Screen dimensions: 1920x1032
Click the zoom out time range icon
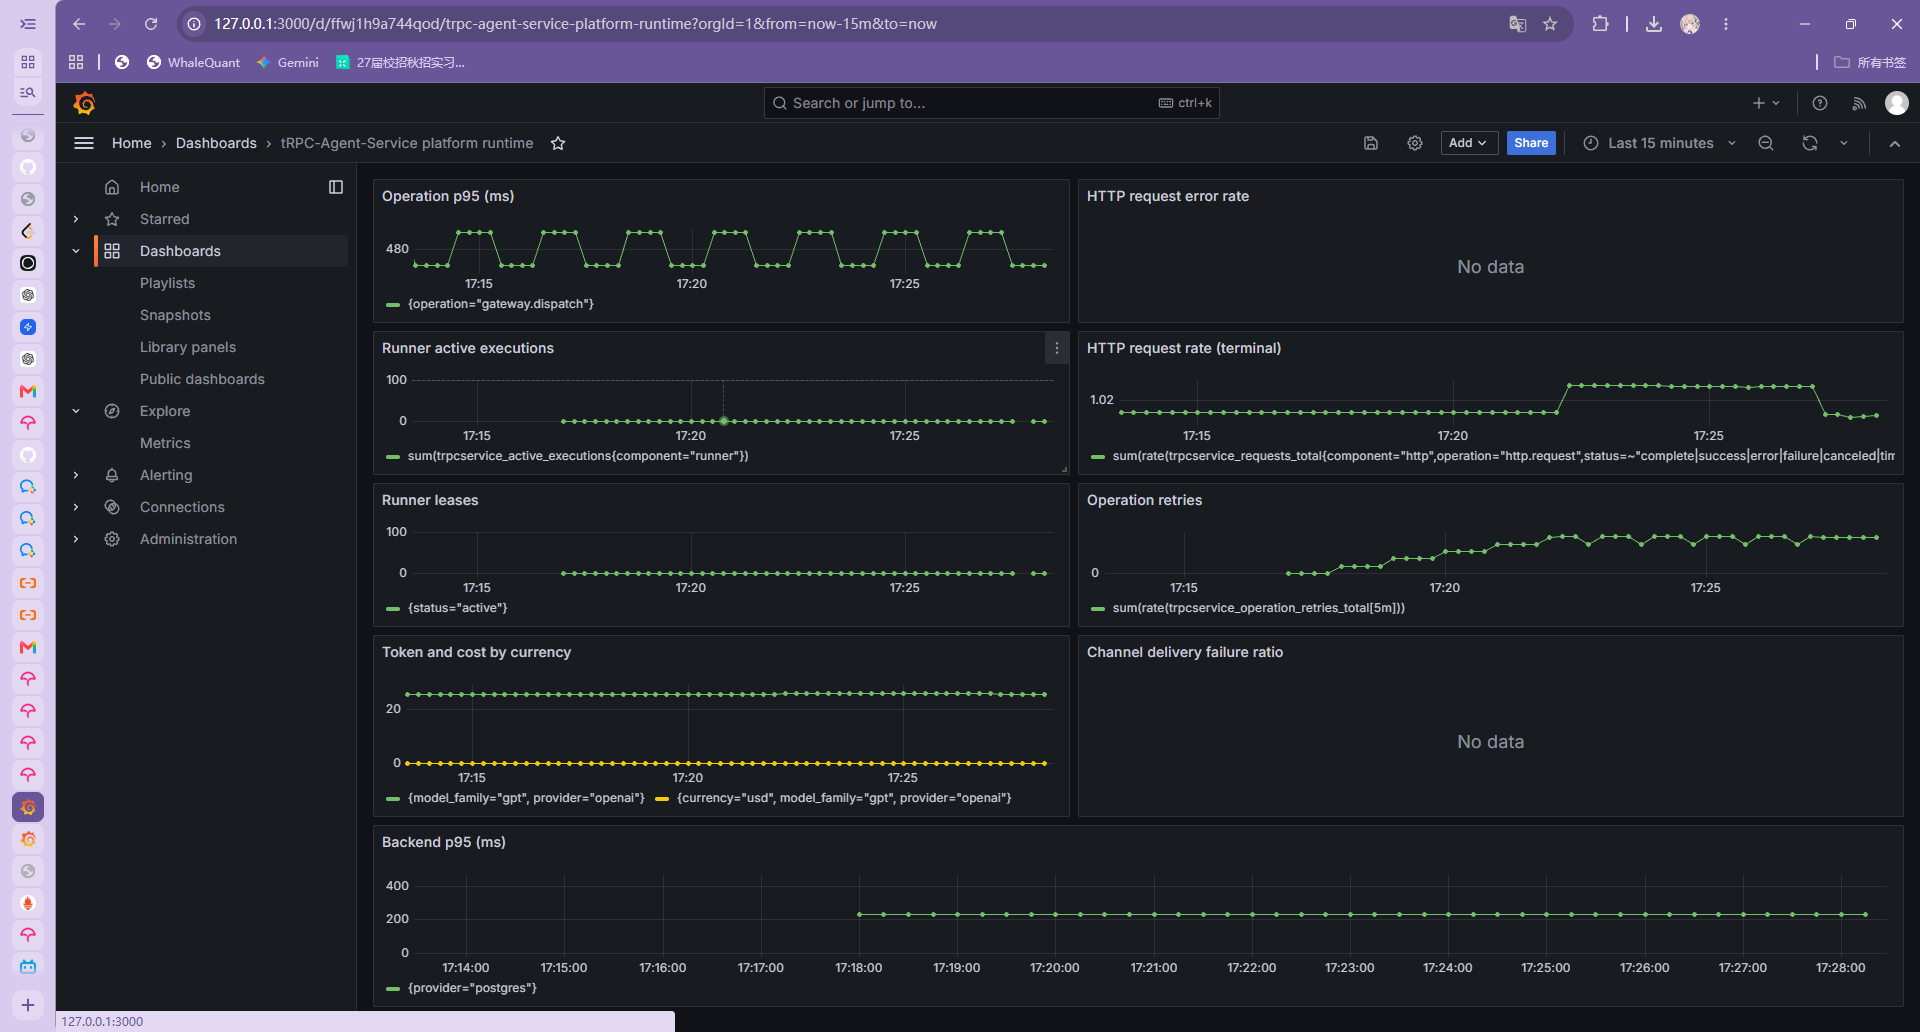1766,143
